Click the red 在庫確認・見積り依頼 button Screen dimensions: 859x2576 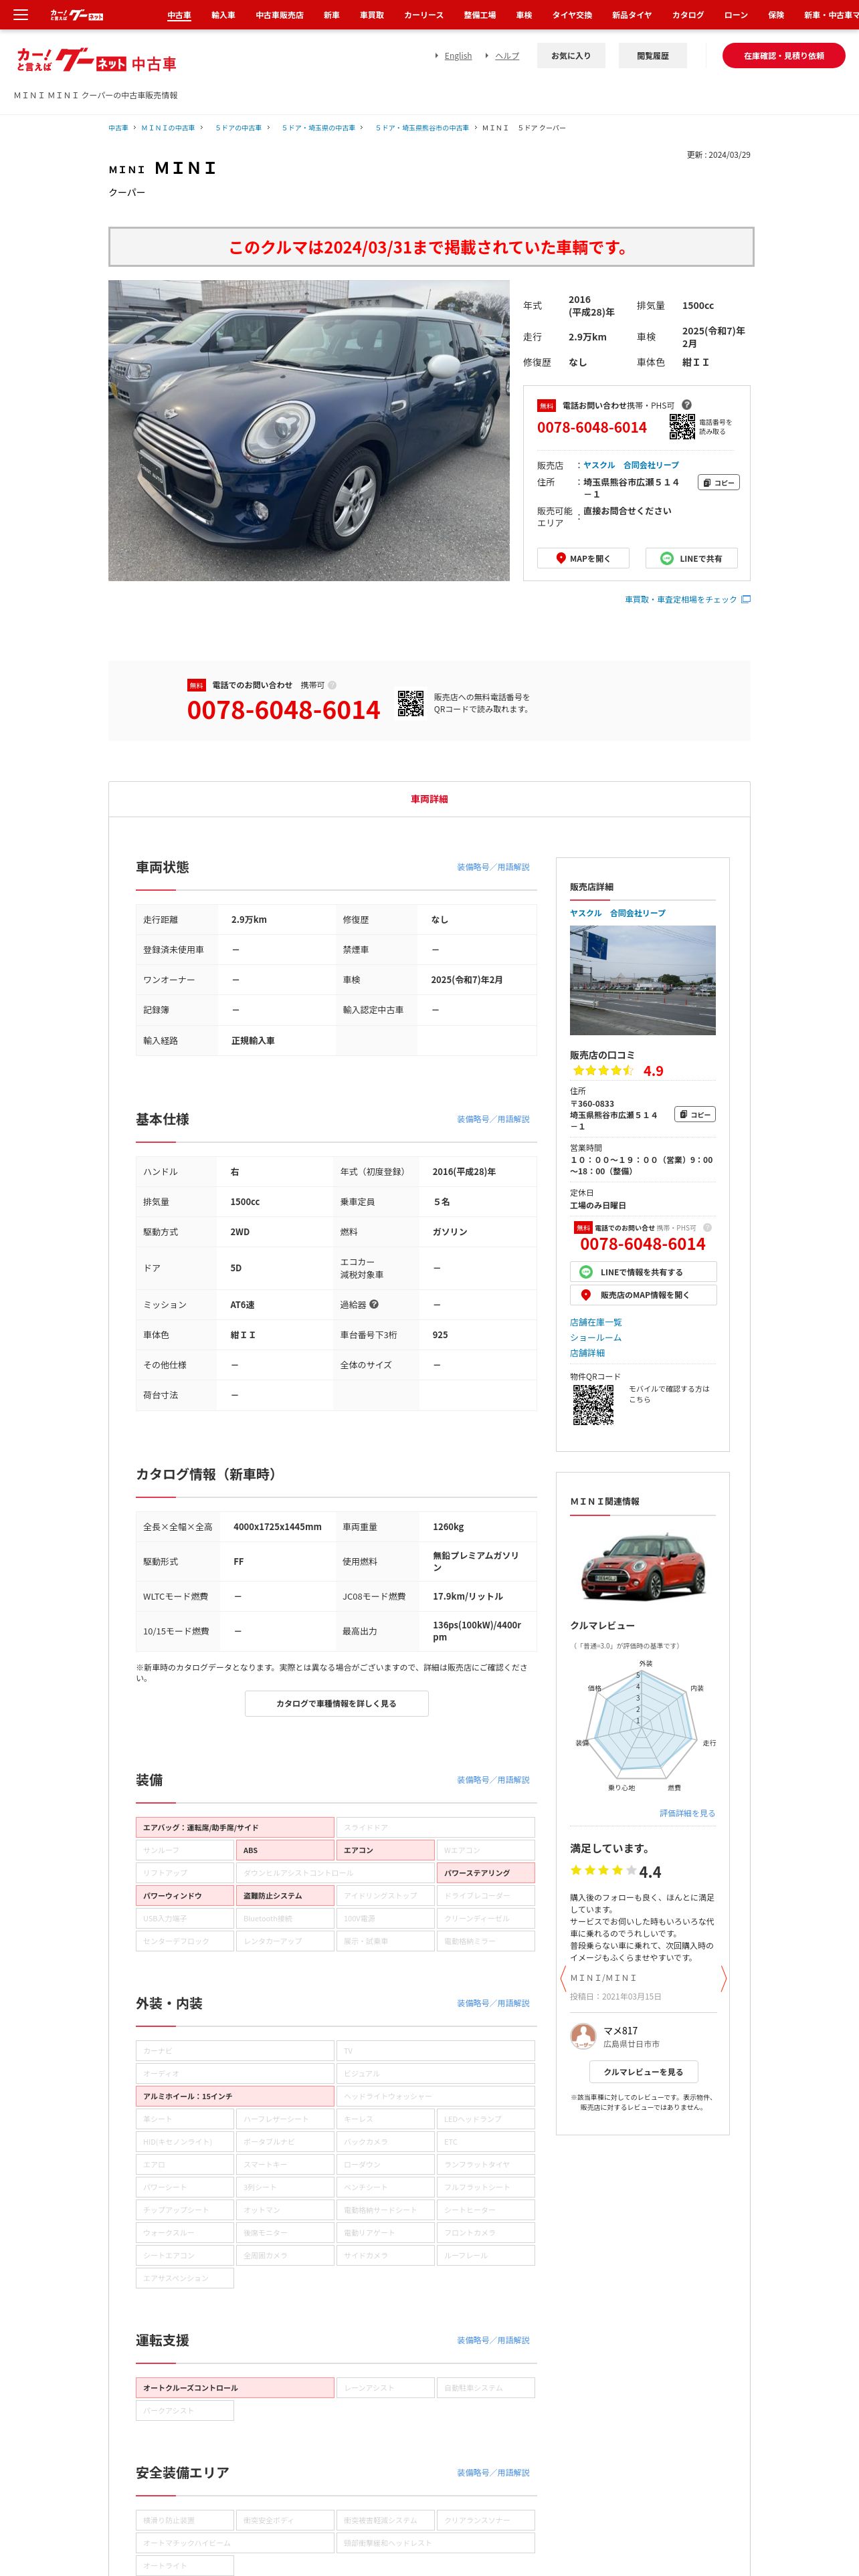784,56
